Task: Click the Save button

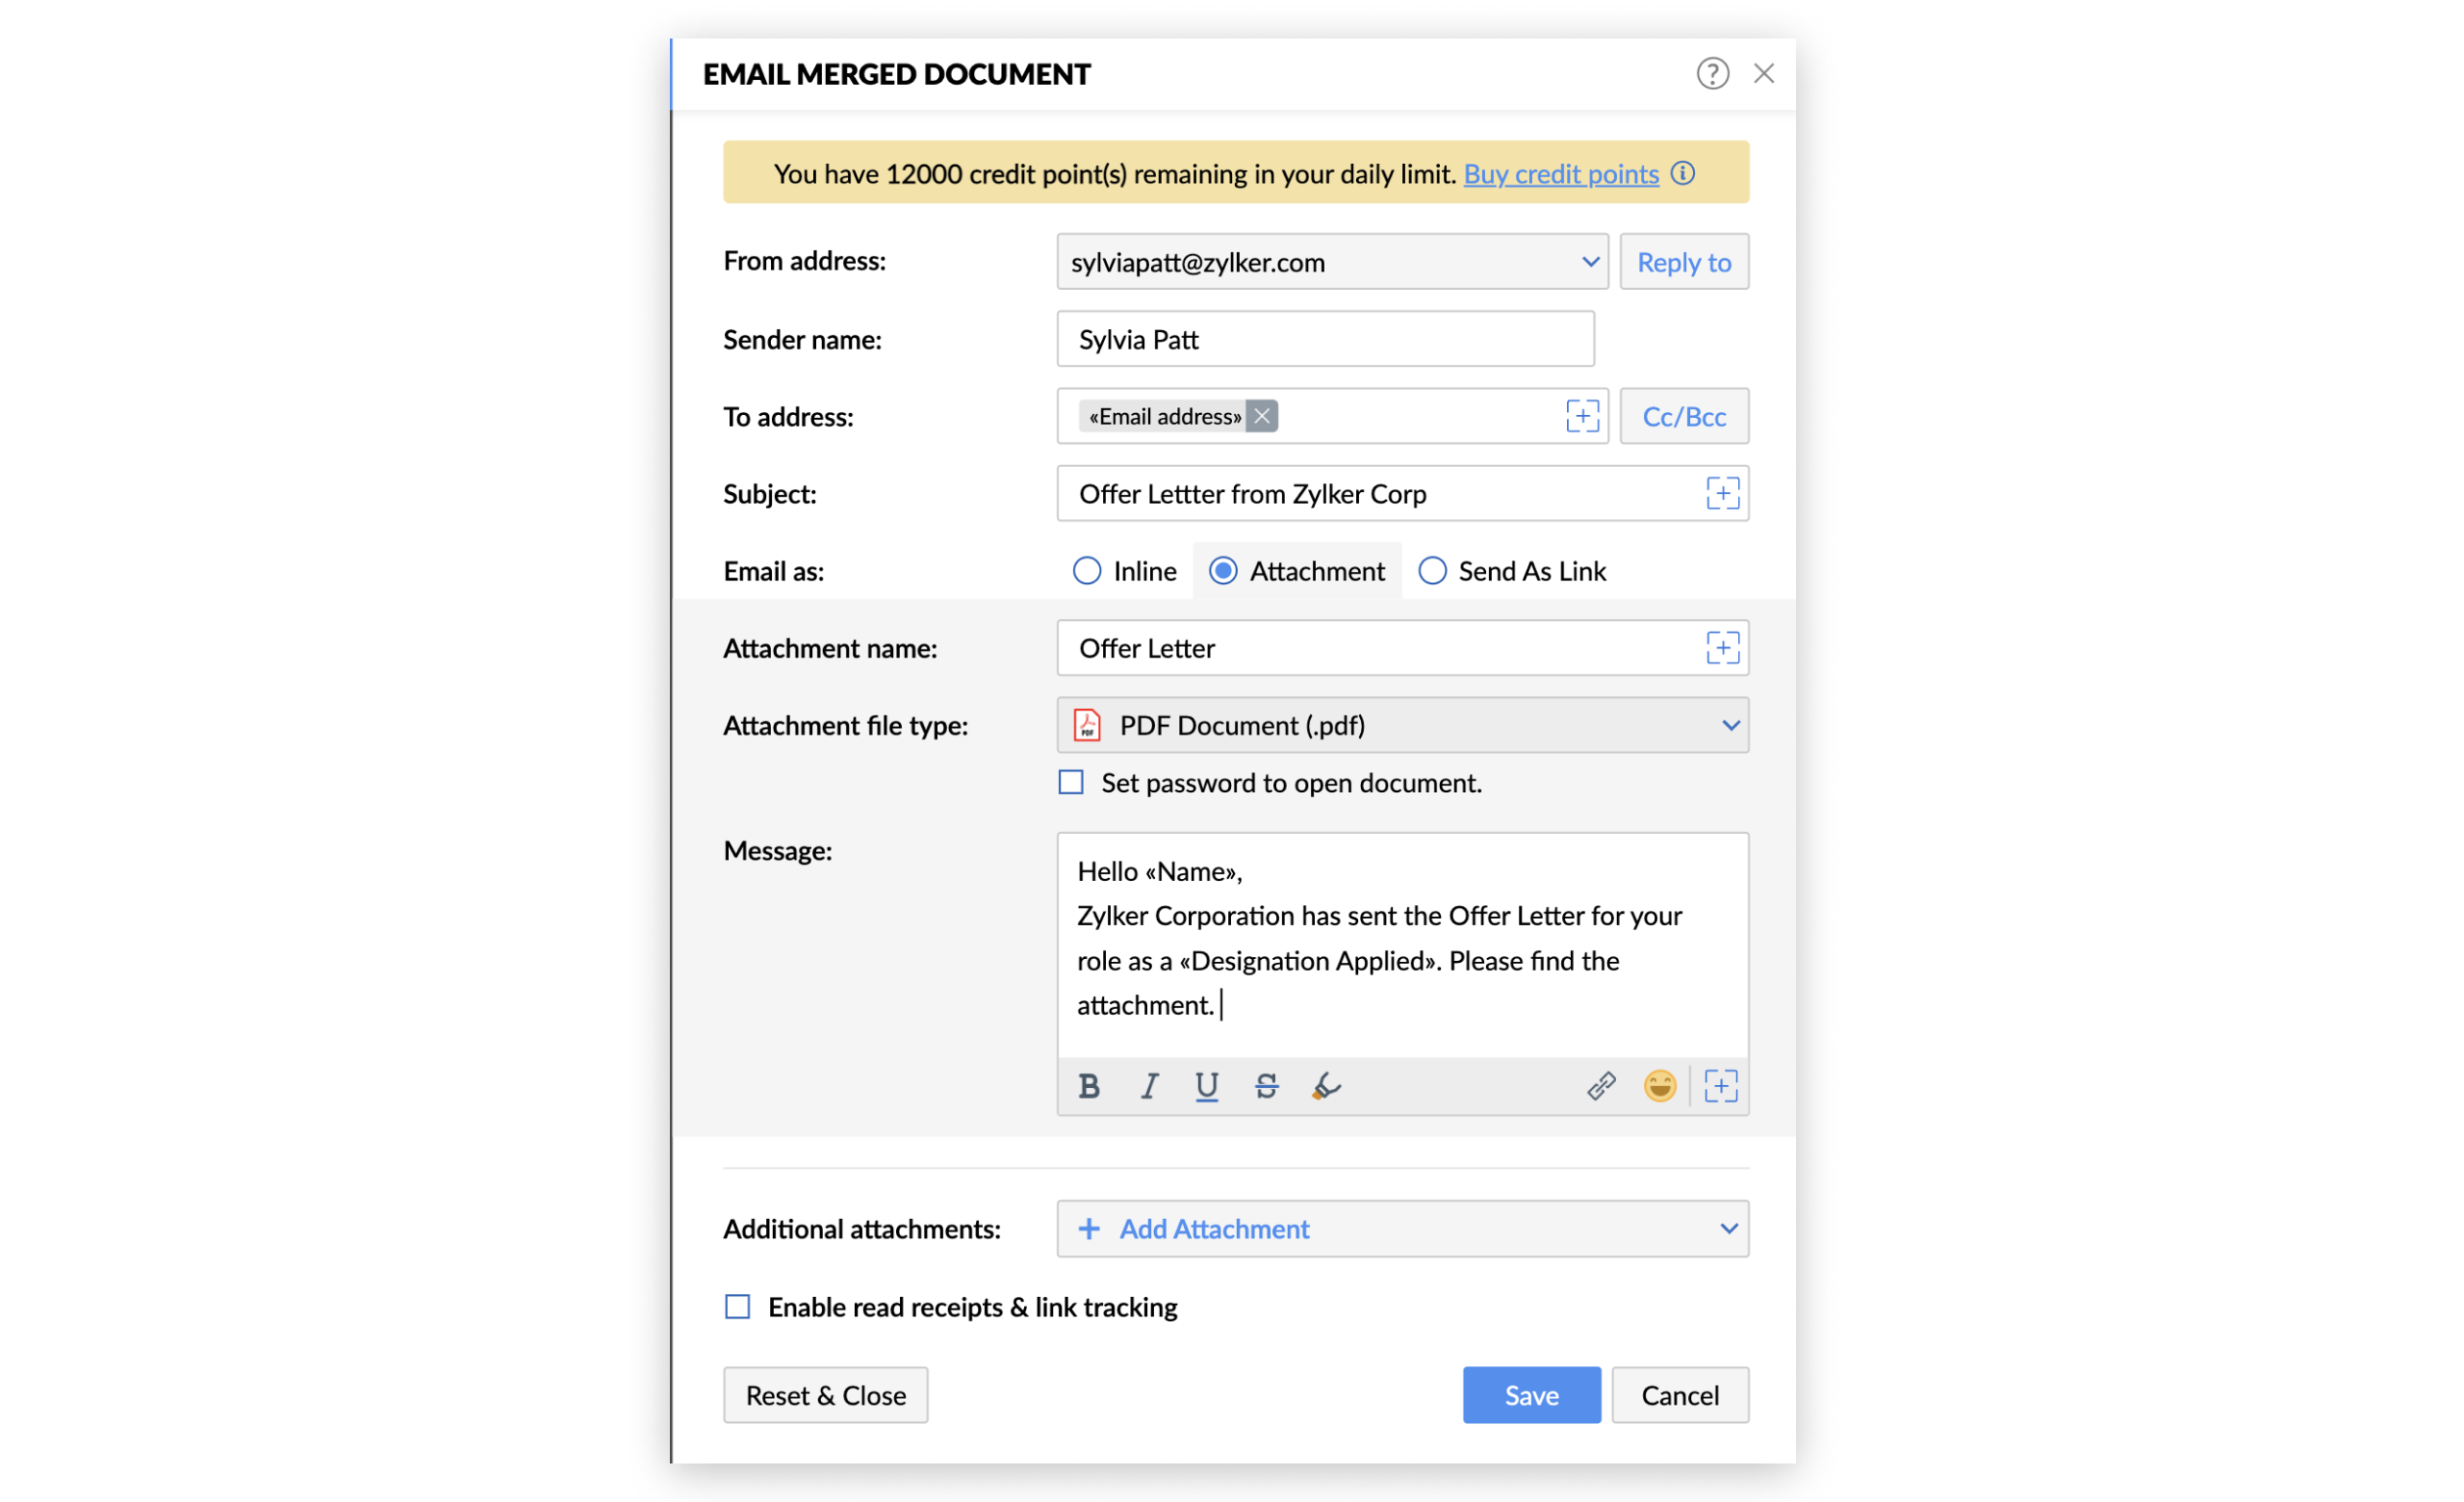Action: [1531, 1395]
